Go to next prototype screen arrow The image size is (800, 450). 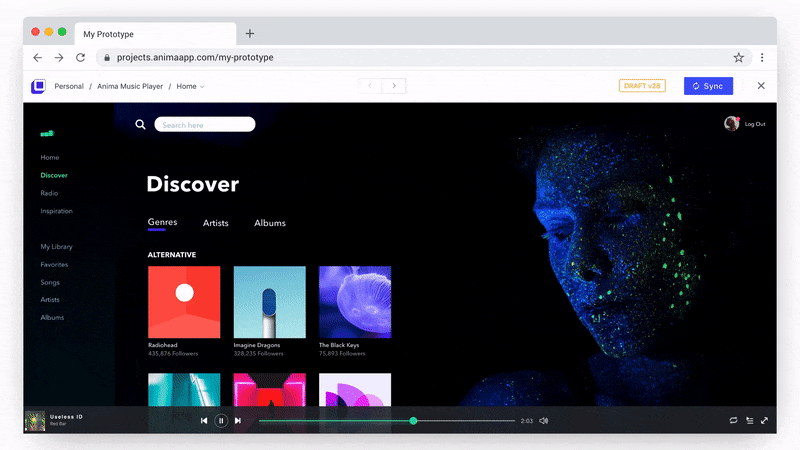(x=395, y=86)
